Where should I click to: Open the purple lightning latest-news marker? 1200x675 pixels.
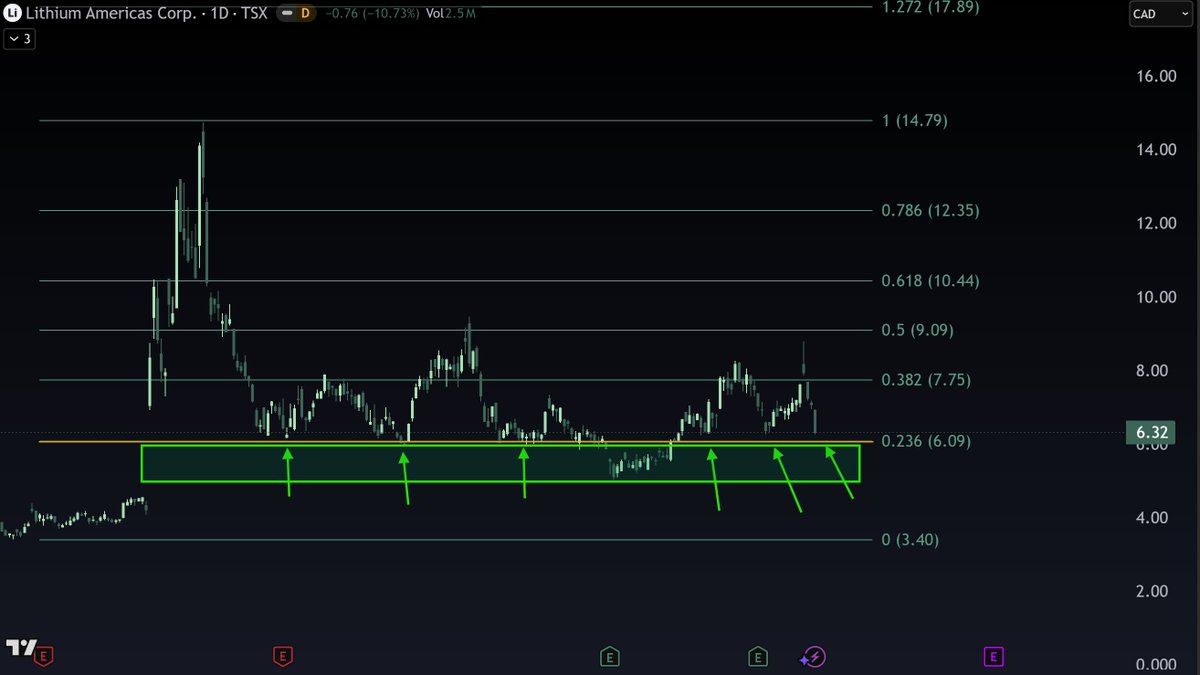(814, 657)
